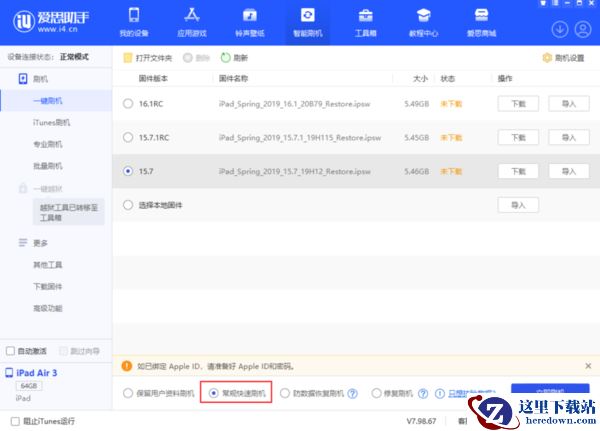Toggle the 自动激活 checkbox
This screenshot has height=431, width=600.
coord(10,351)
